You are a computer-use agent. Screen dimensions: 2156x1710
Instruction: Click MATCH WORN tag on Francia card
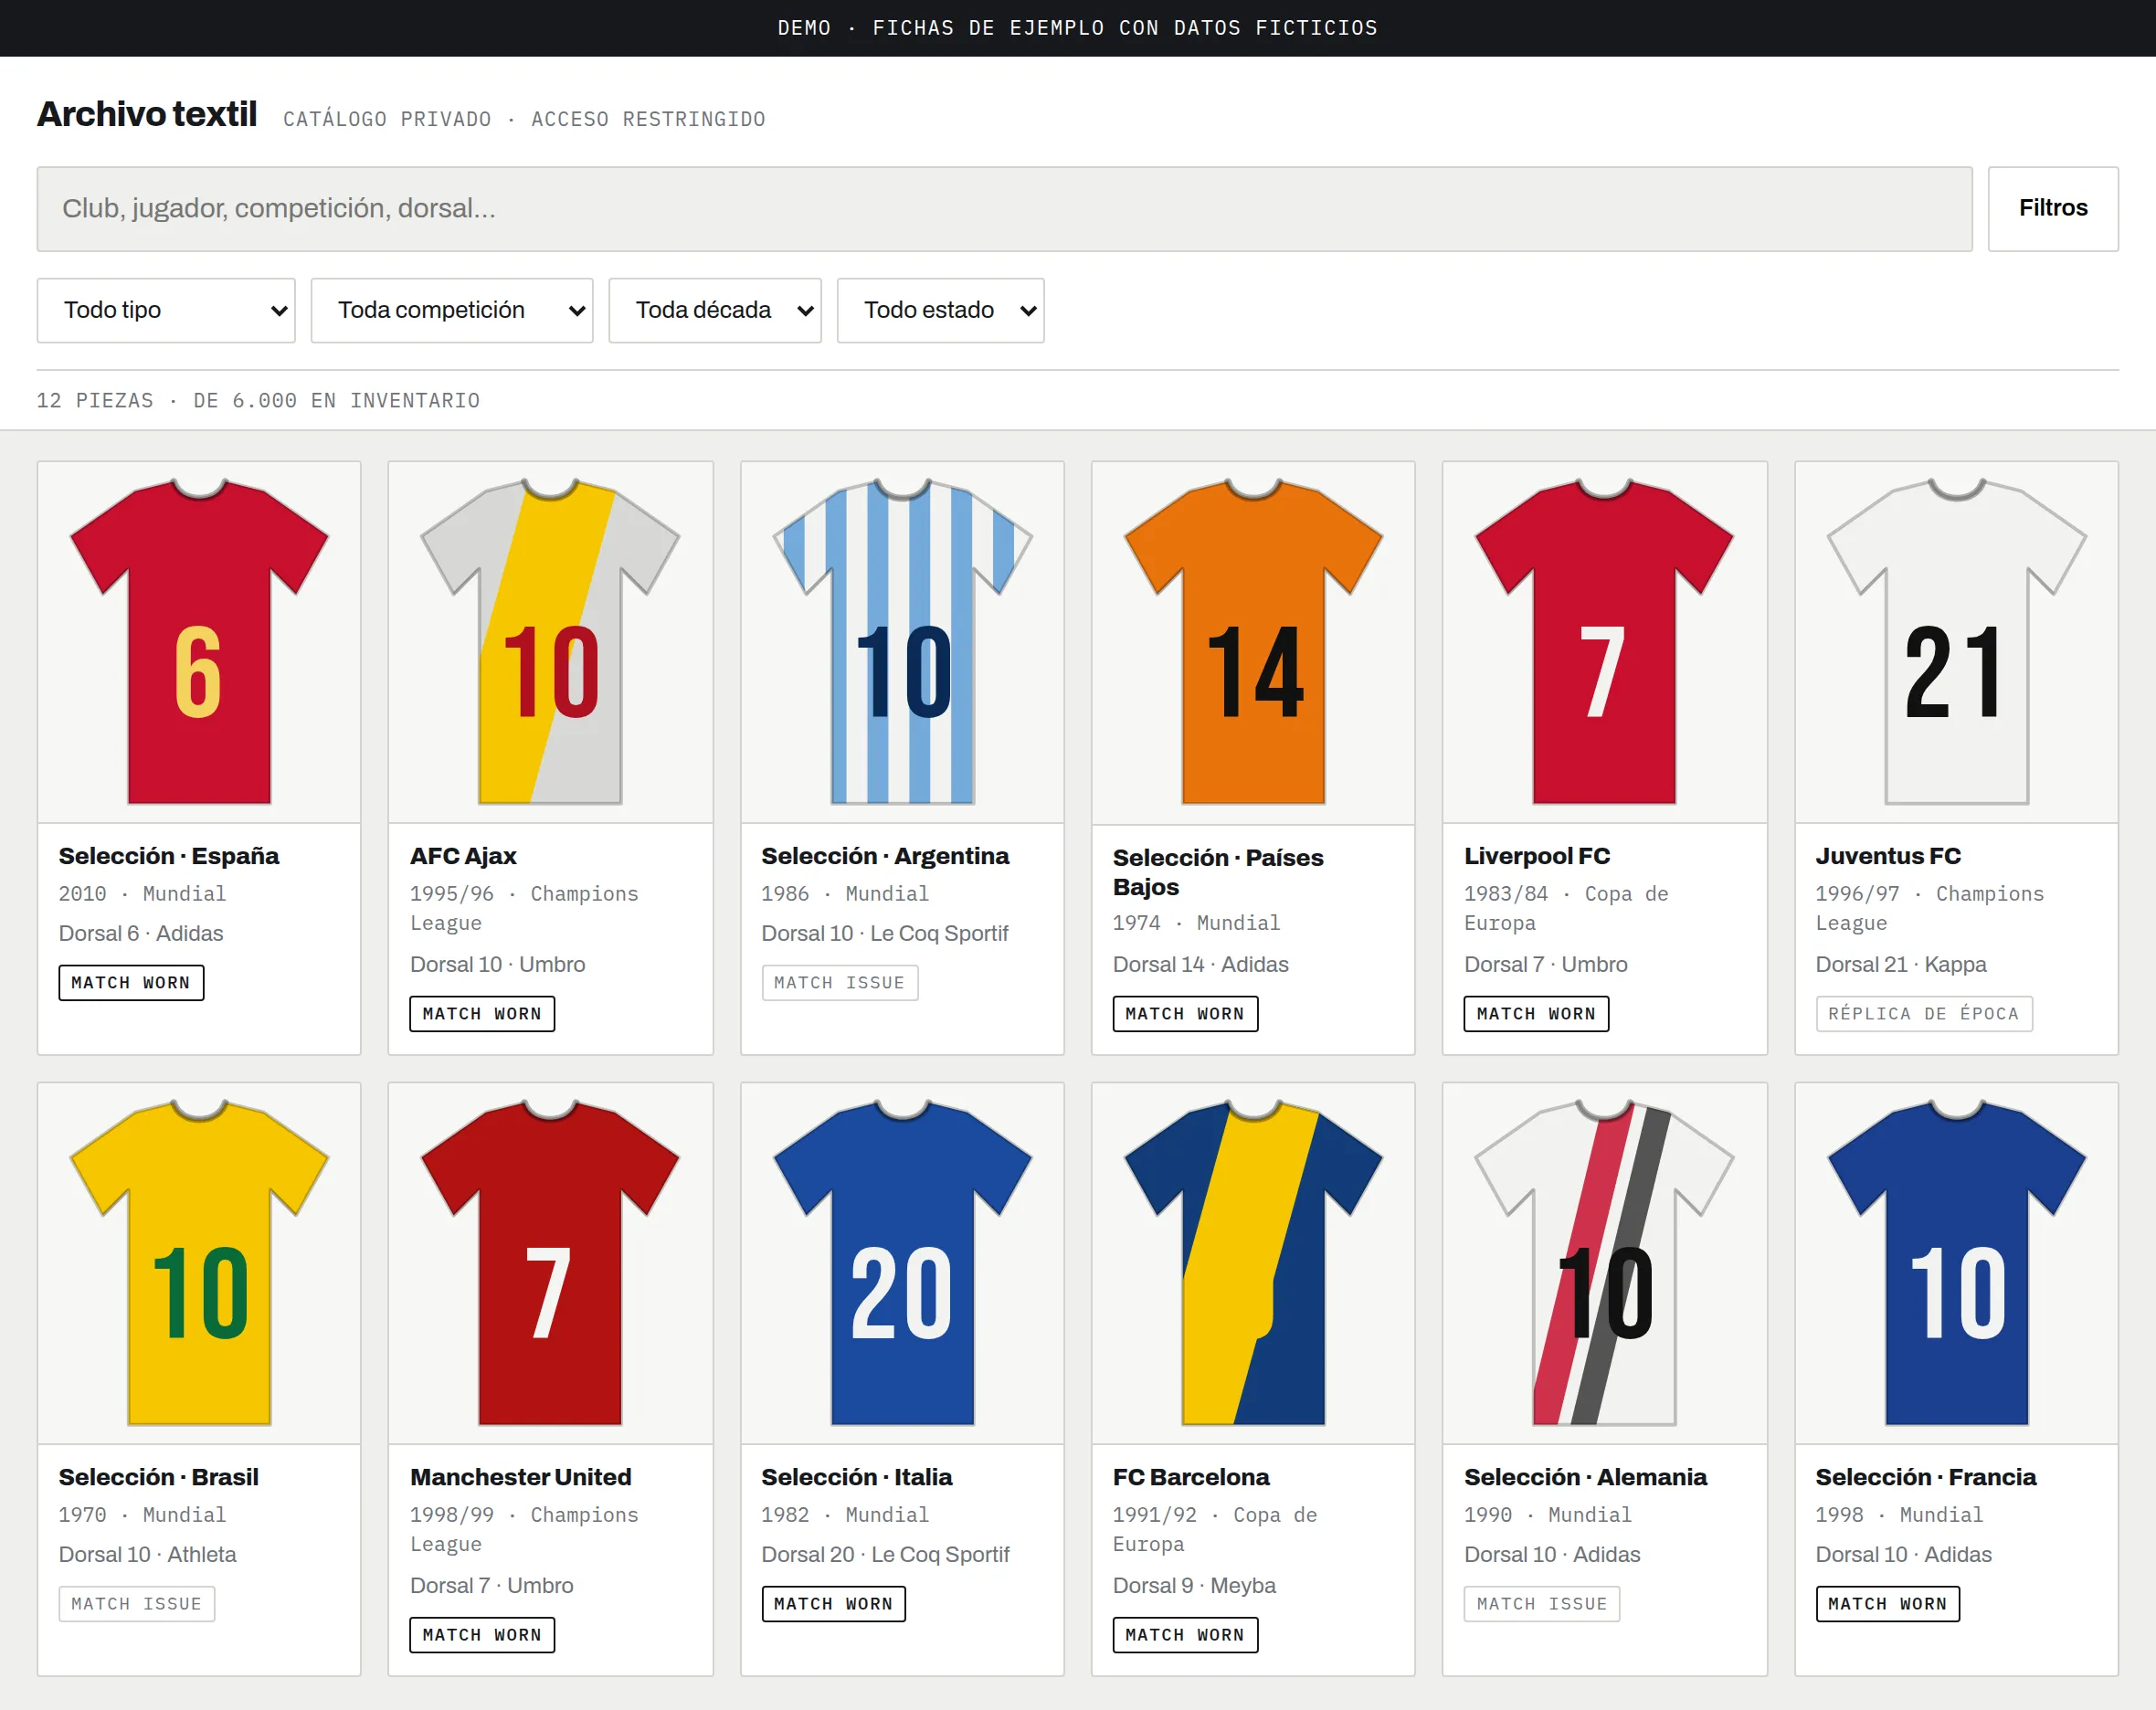[1888, 1603]
